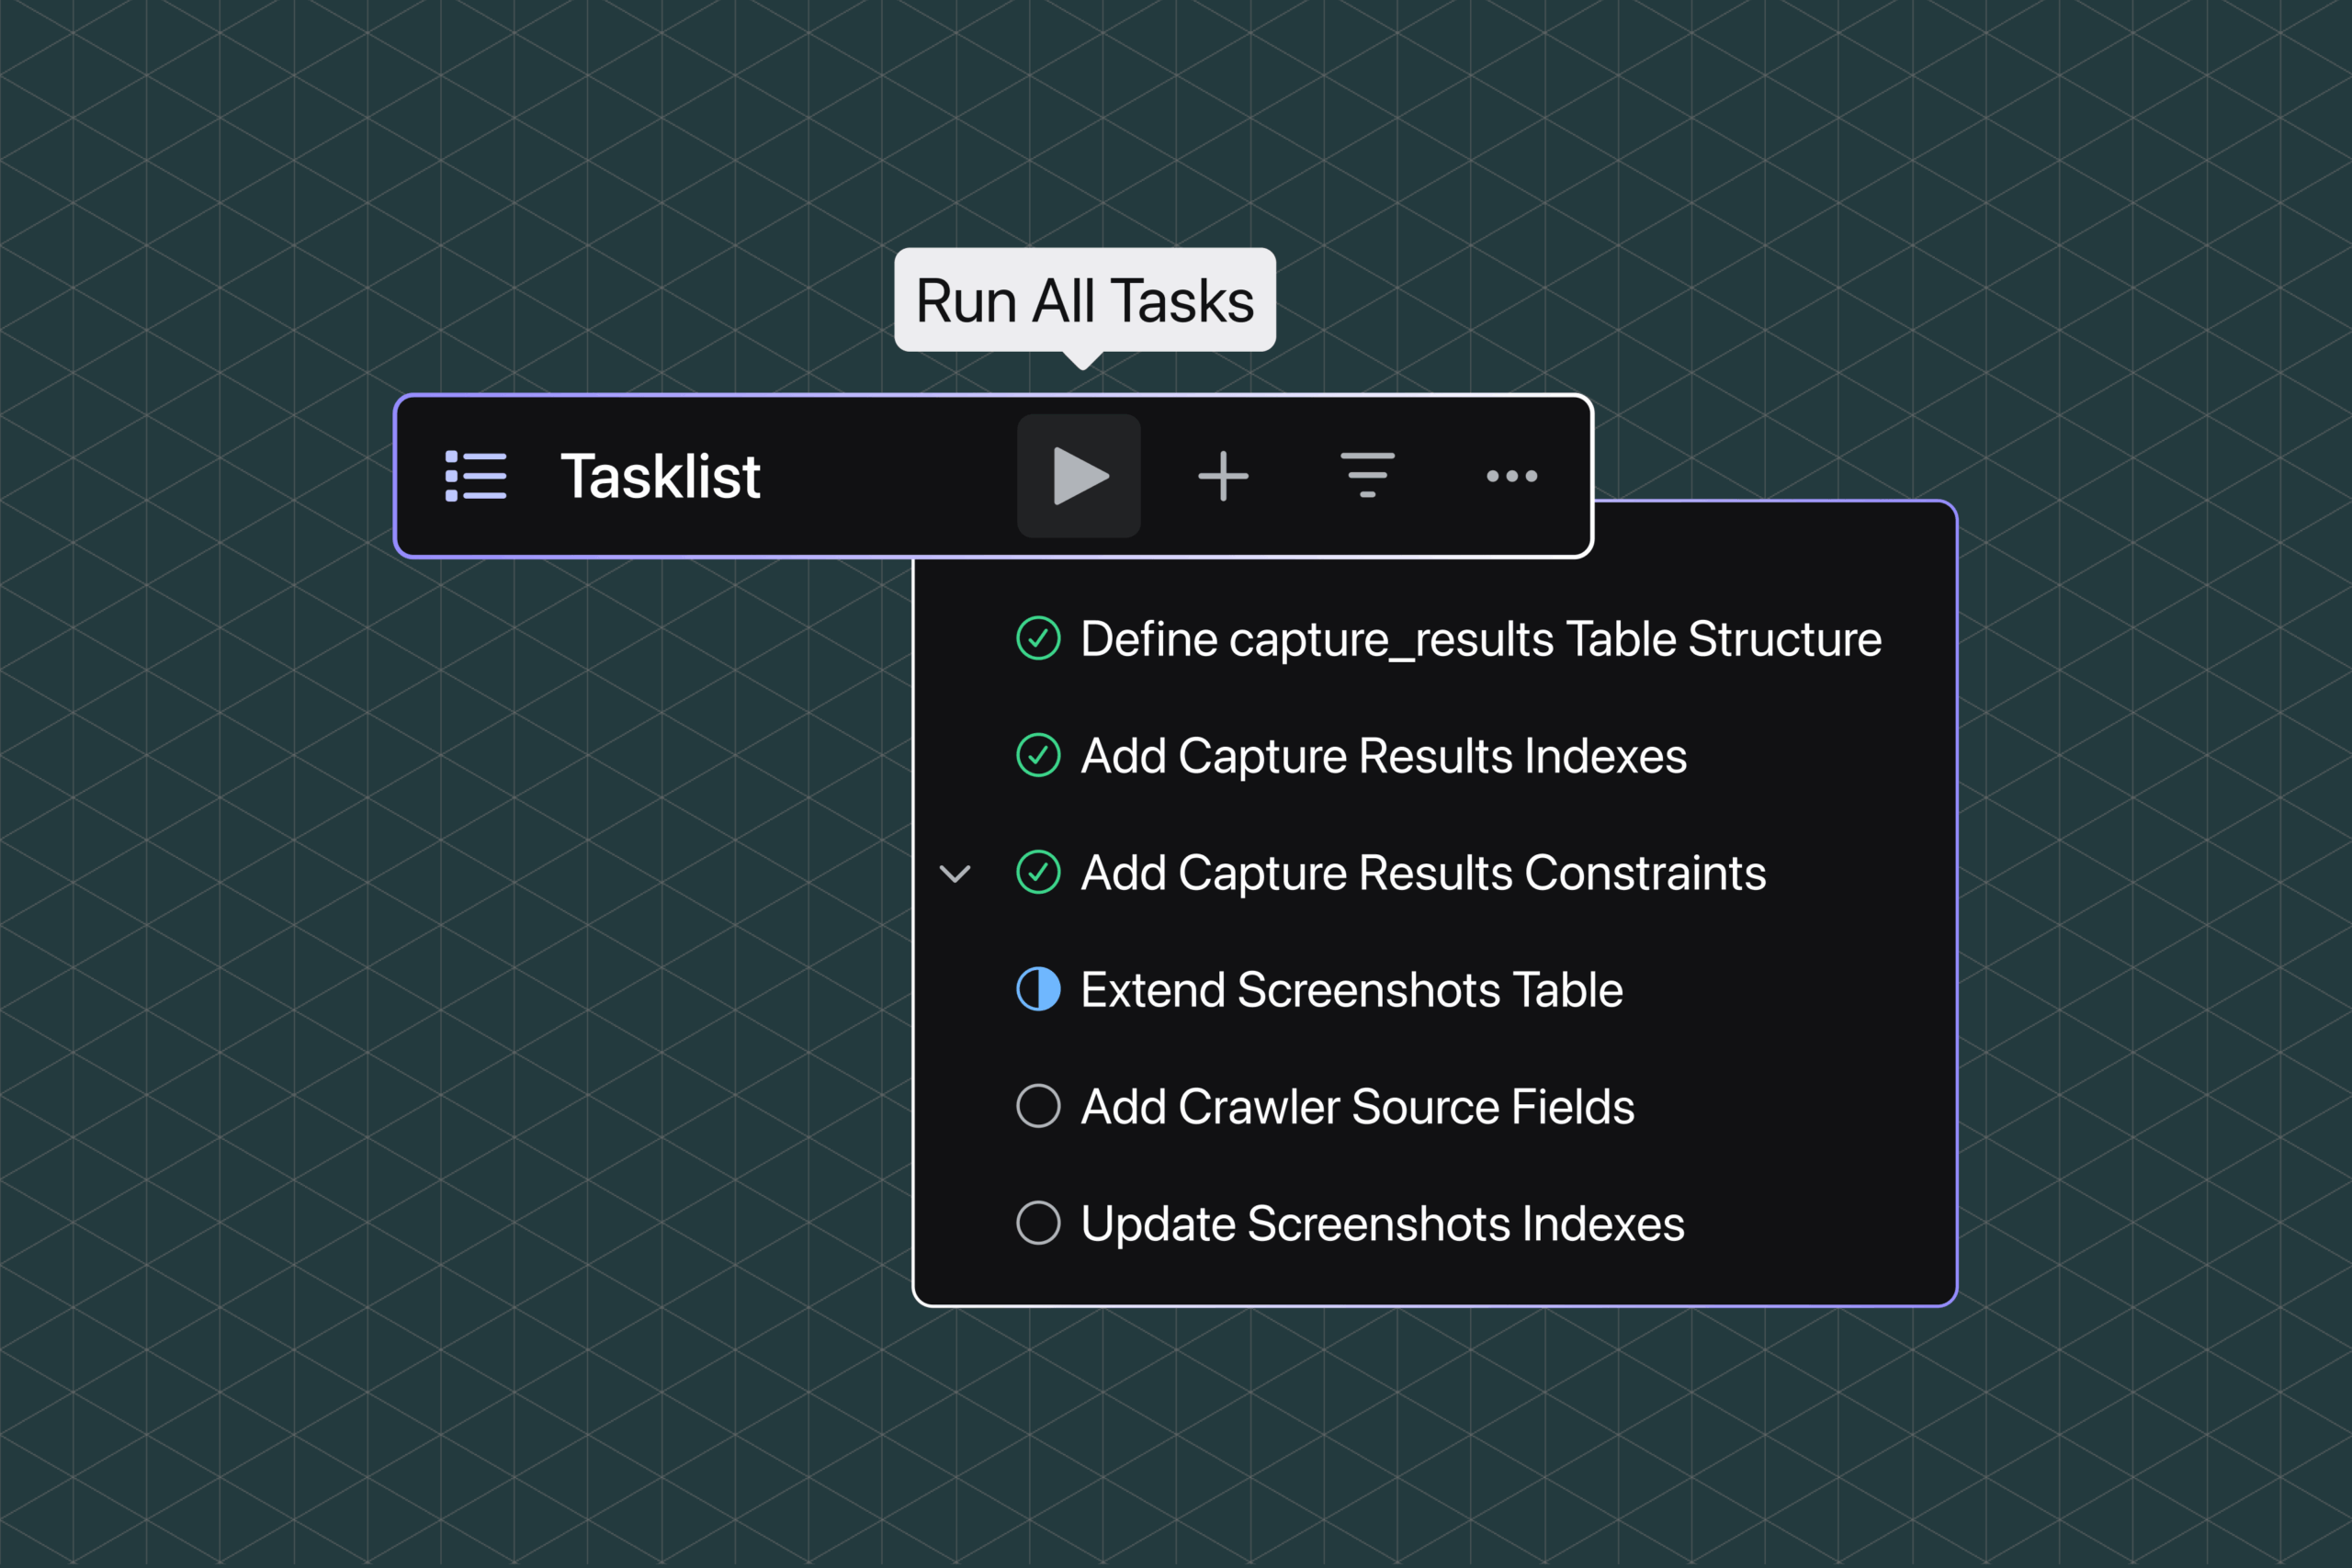Mark Update Screenshots Indexes empty circle

(1038, 1223)
